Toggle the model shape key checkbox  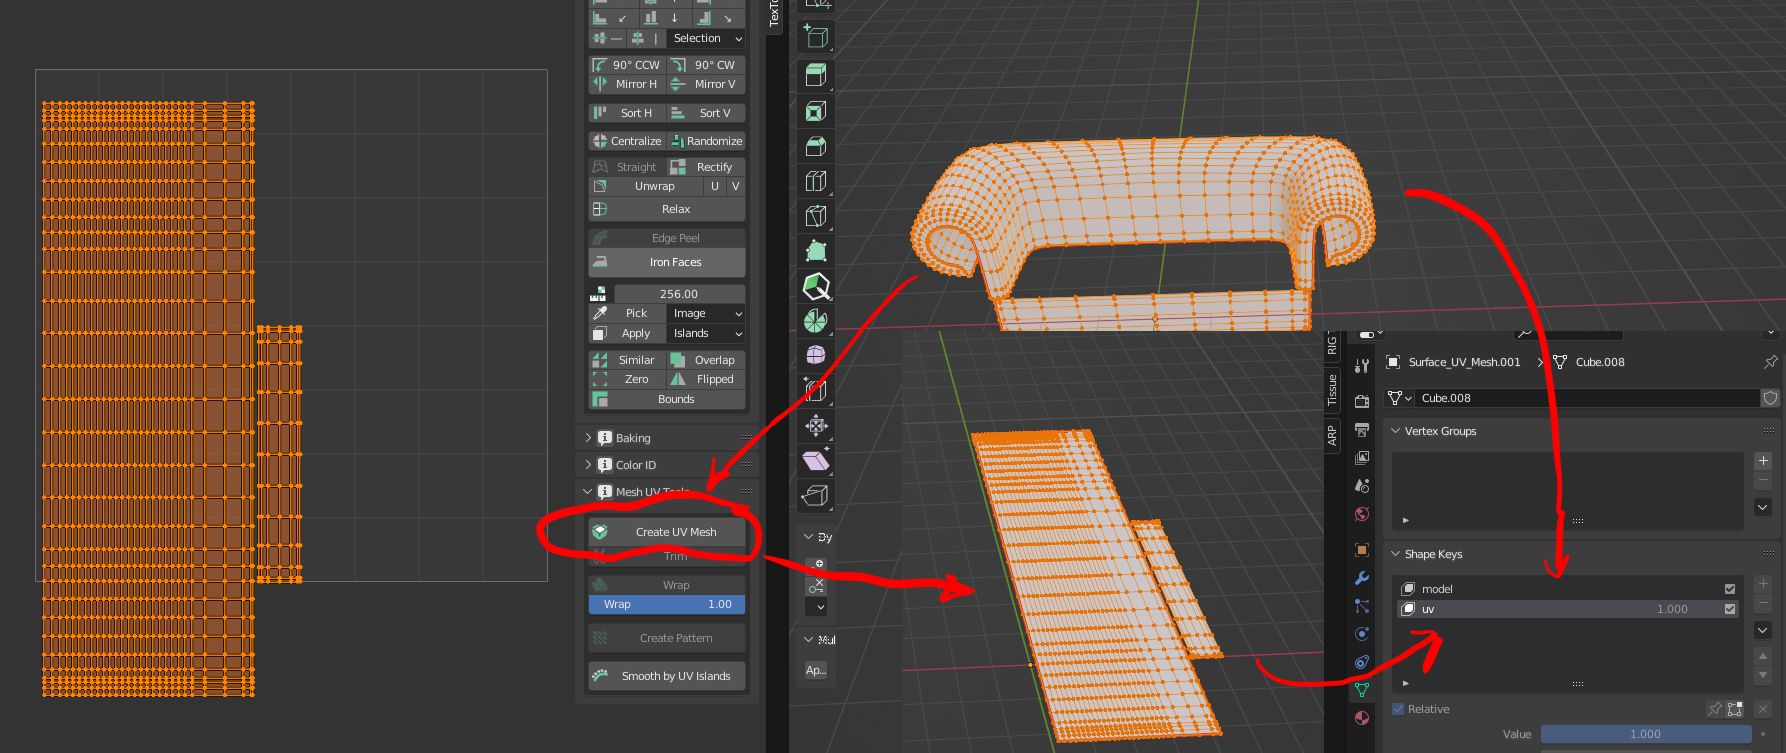coord(1730,589)
